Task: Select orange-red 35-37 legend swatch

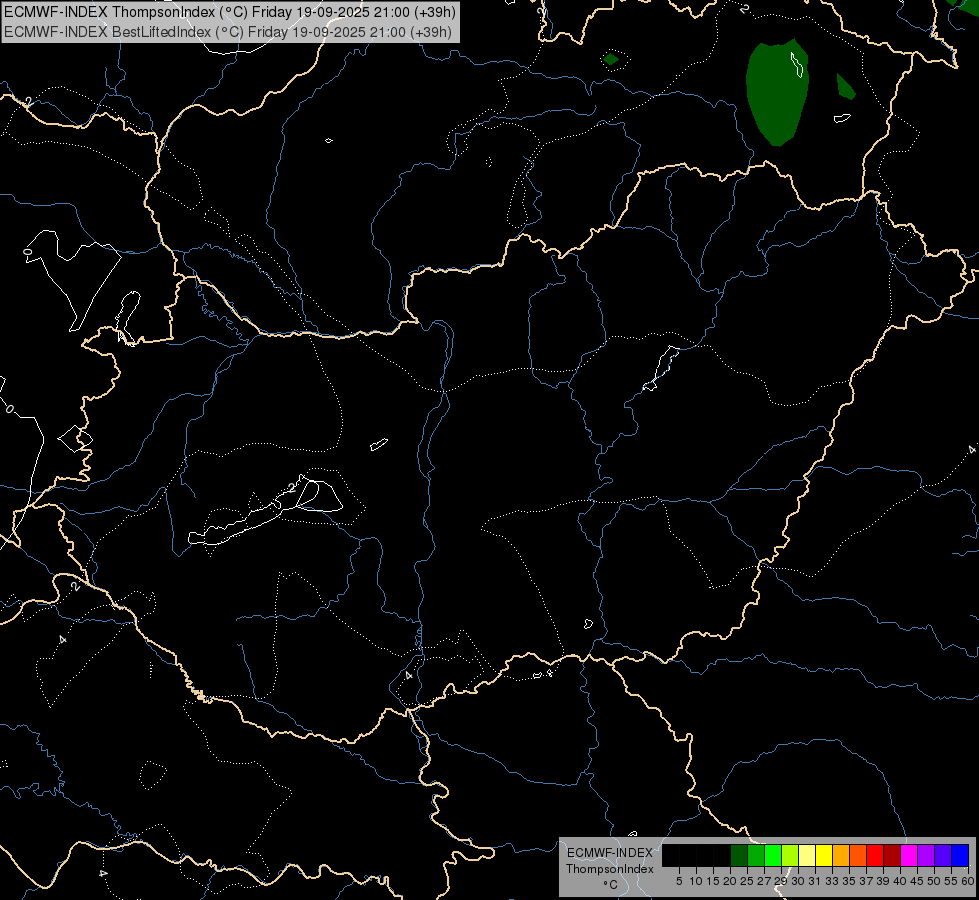Action: tap(858, 855)
